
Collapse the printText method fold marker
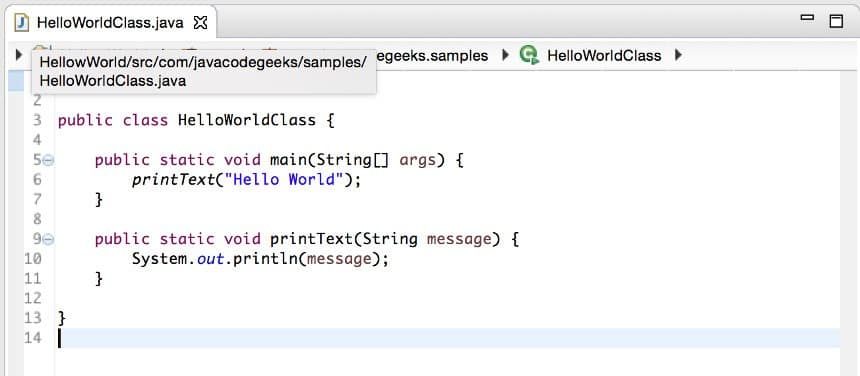pyautogui.click(x=48, y=240)
